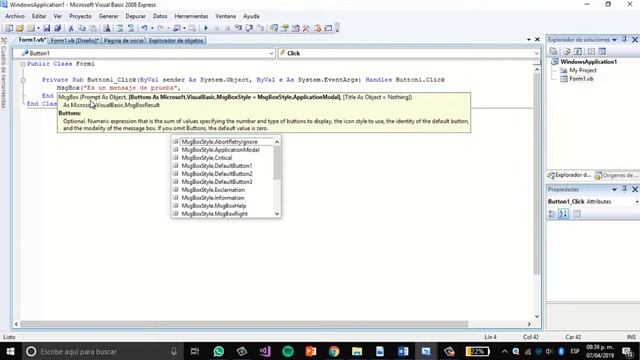Click the Open File folder icon

point(20,28)
